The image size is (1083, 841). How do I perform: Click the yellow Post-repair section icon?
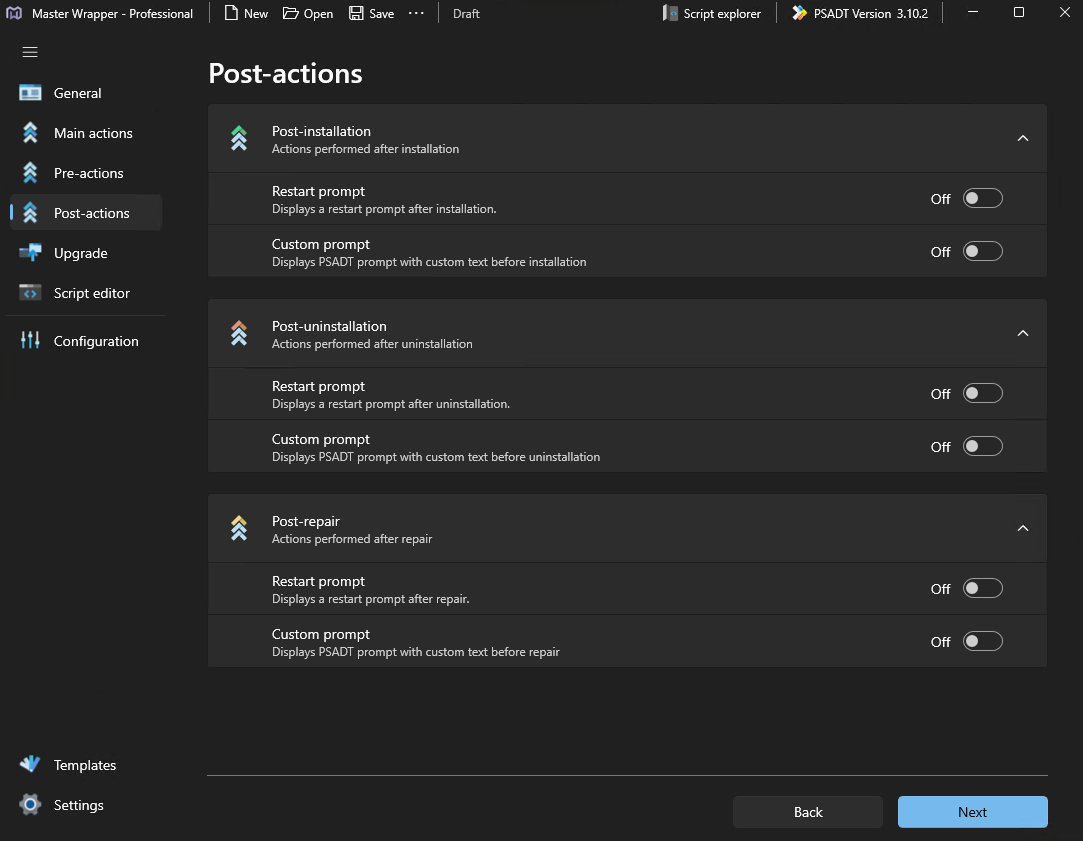(x=239, y=528)
